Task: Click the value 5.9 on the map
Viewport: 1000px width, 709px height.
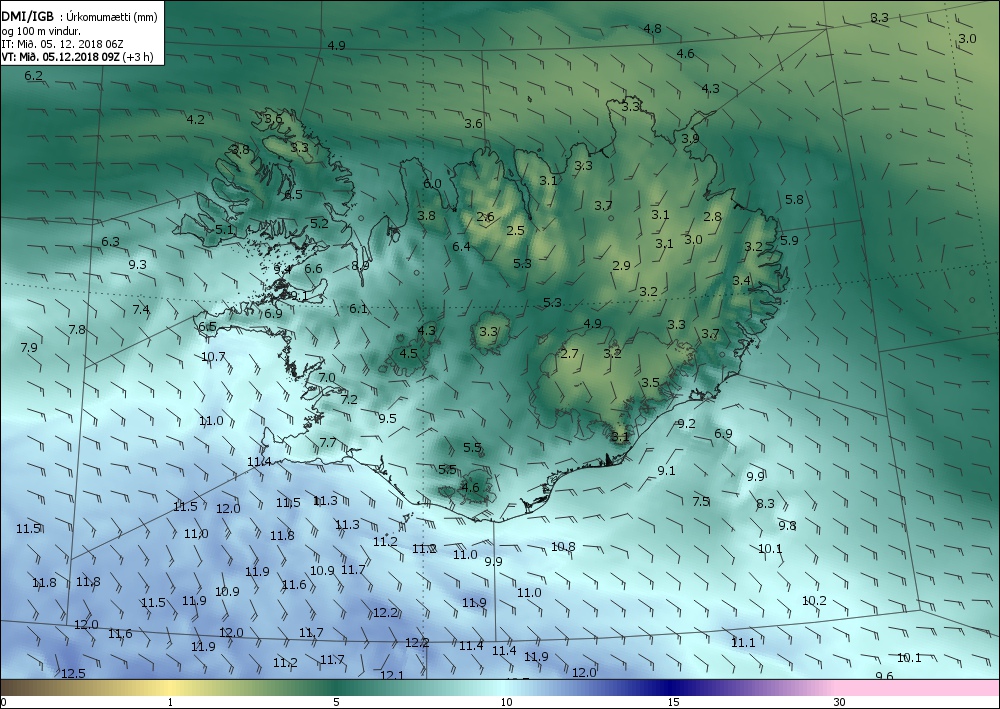Action: click(x=790, y=240)
